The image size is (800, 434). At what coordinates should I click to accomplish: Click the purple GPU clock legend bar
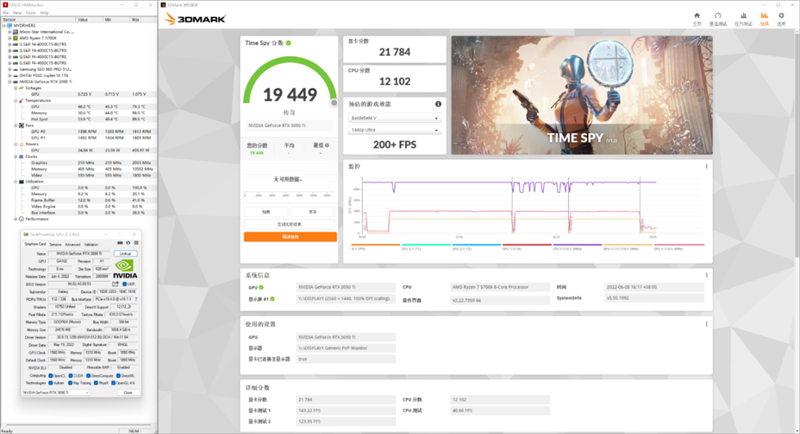pos(577,245)
